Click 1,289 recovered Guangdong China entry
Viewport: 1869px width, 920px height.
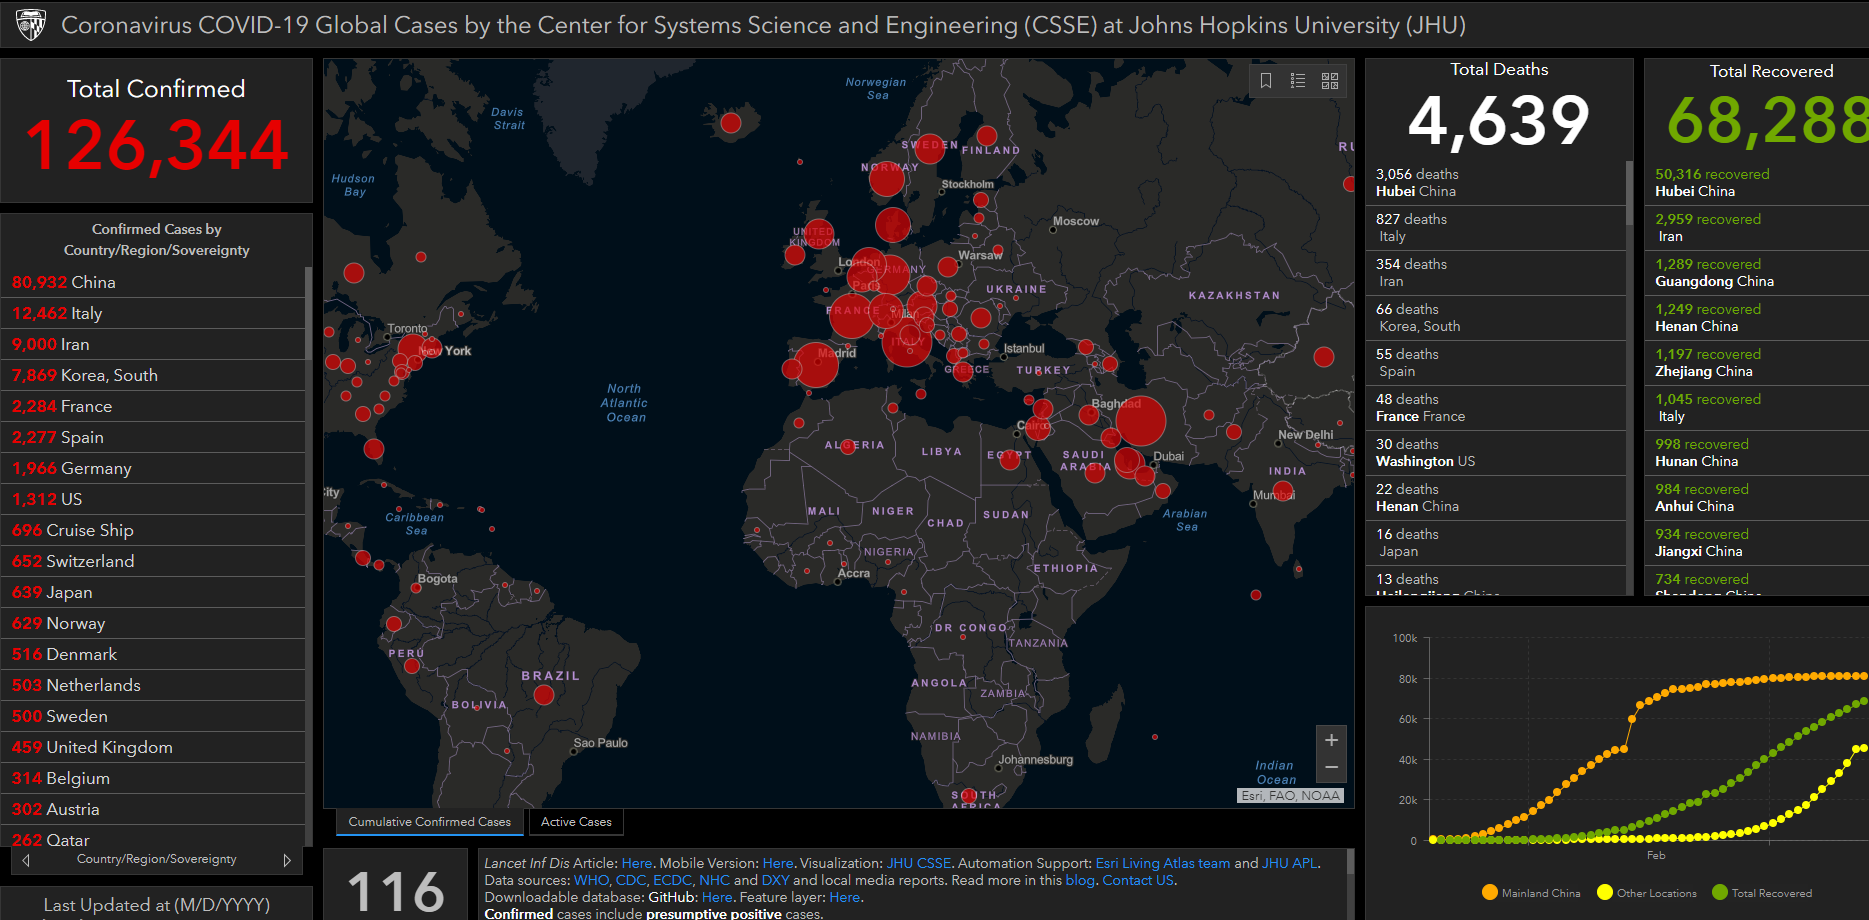(1757, 273)
